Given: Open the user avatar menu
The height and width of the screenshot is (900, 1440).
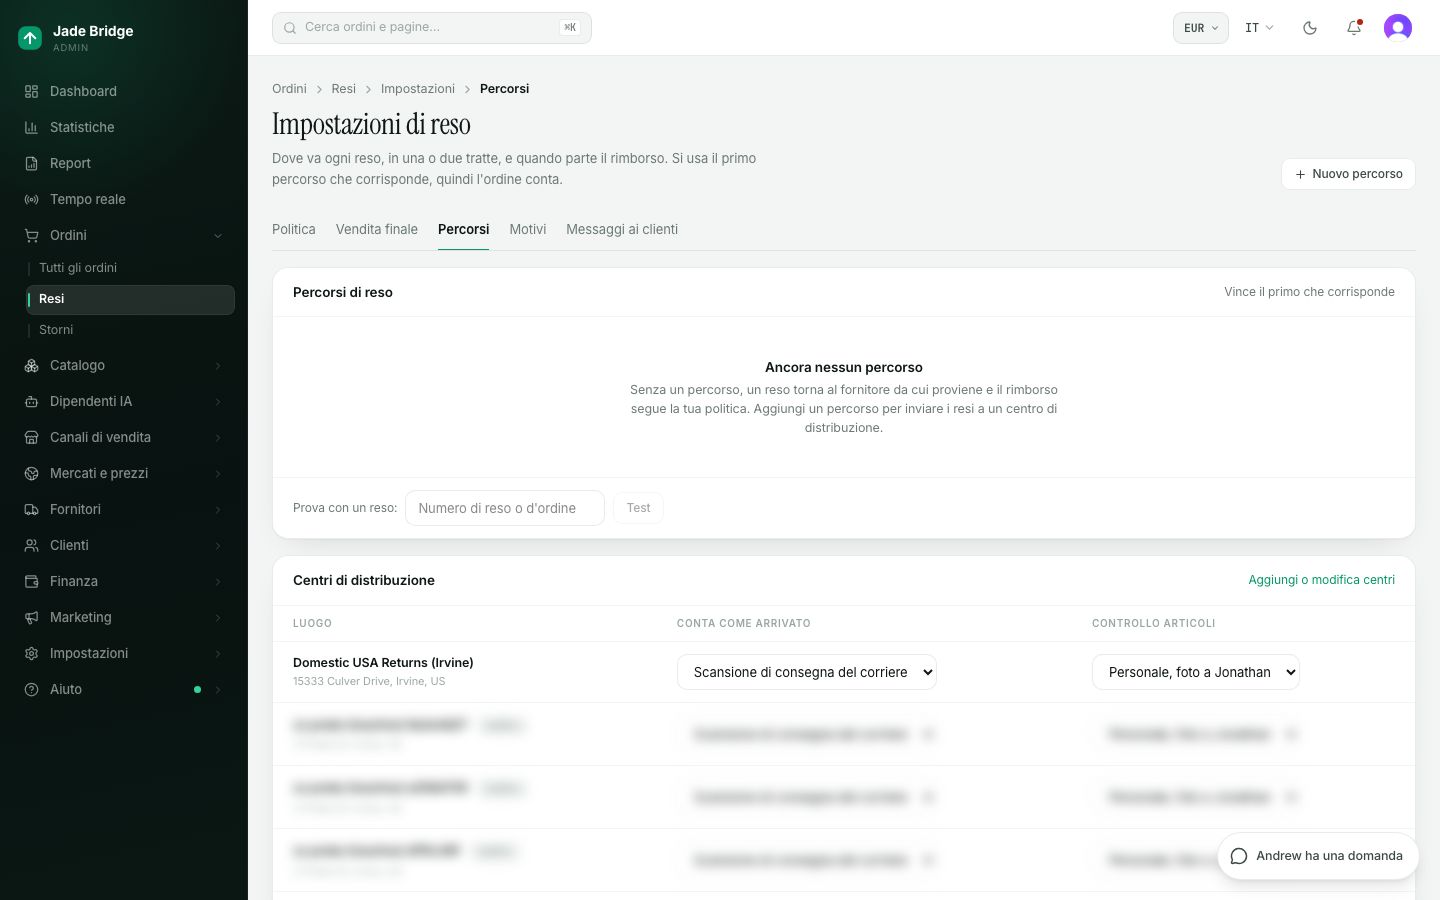Looking at the screenshot, I should point(1398,28).
